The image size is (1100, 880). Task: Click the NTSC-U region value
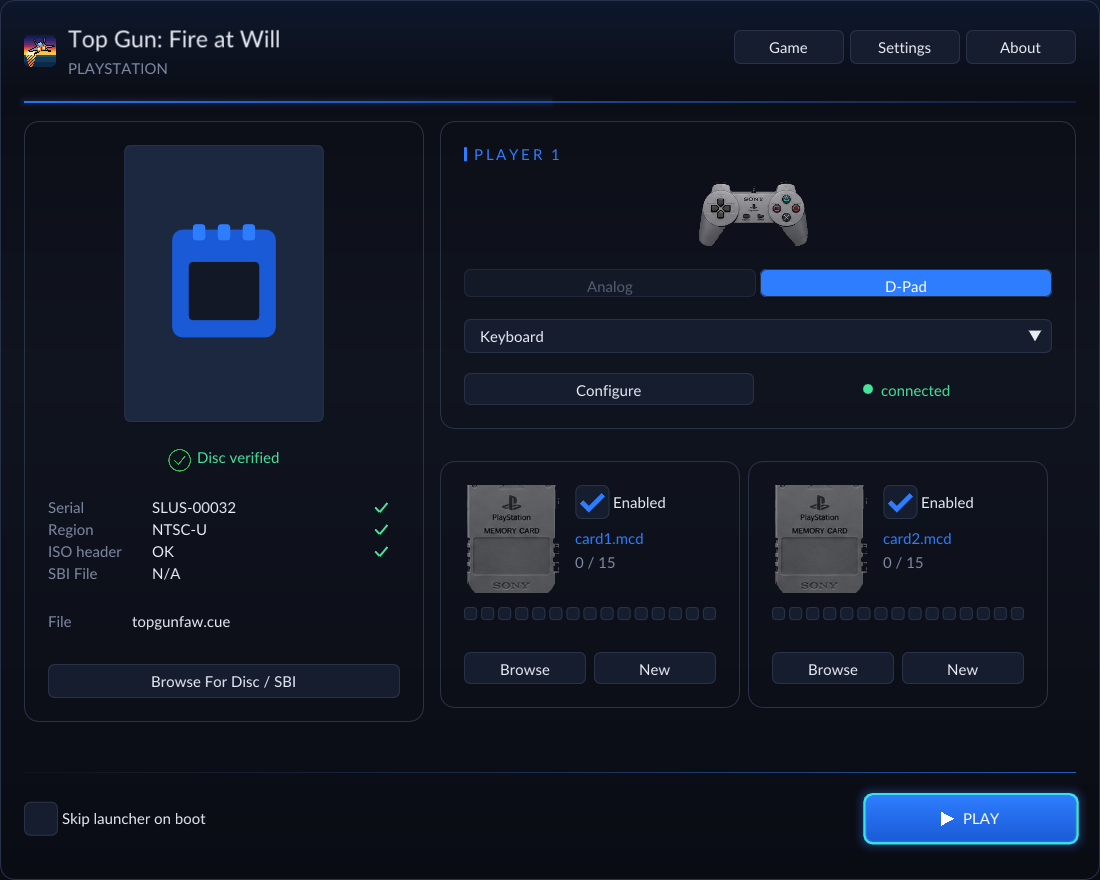tap(180, 530)
